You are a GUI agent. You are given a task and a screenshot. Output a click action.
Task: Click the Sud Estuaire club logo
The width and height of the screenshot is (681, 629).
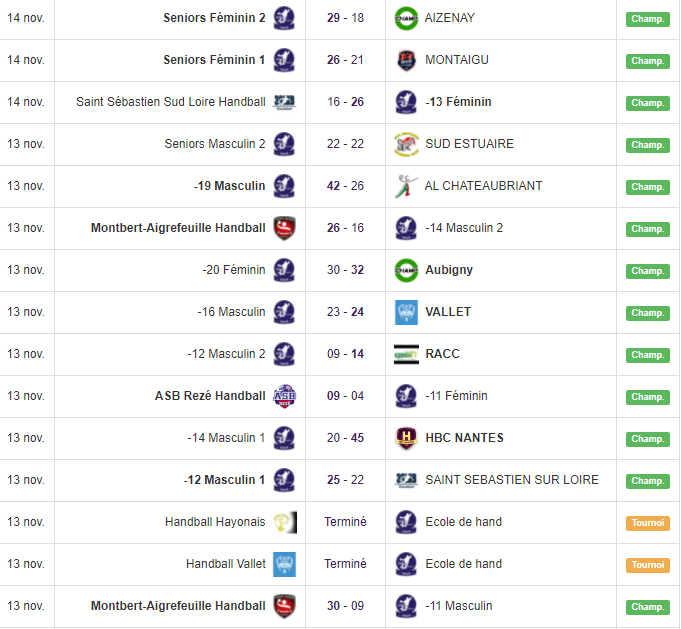tap(405, 144)
